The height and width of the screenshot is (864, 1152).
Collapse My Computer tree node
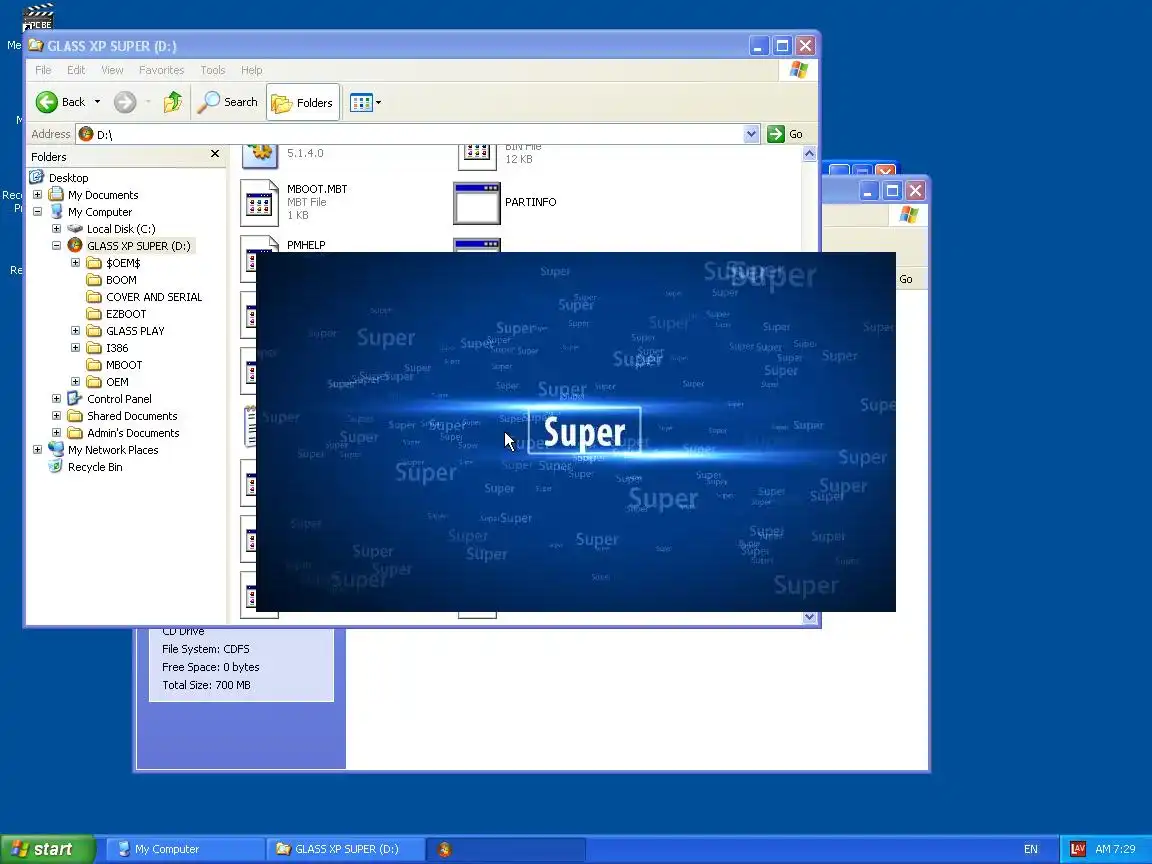tap(37, 212)
